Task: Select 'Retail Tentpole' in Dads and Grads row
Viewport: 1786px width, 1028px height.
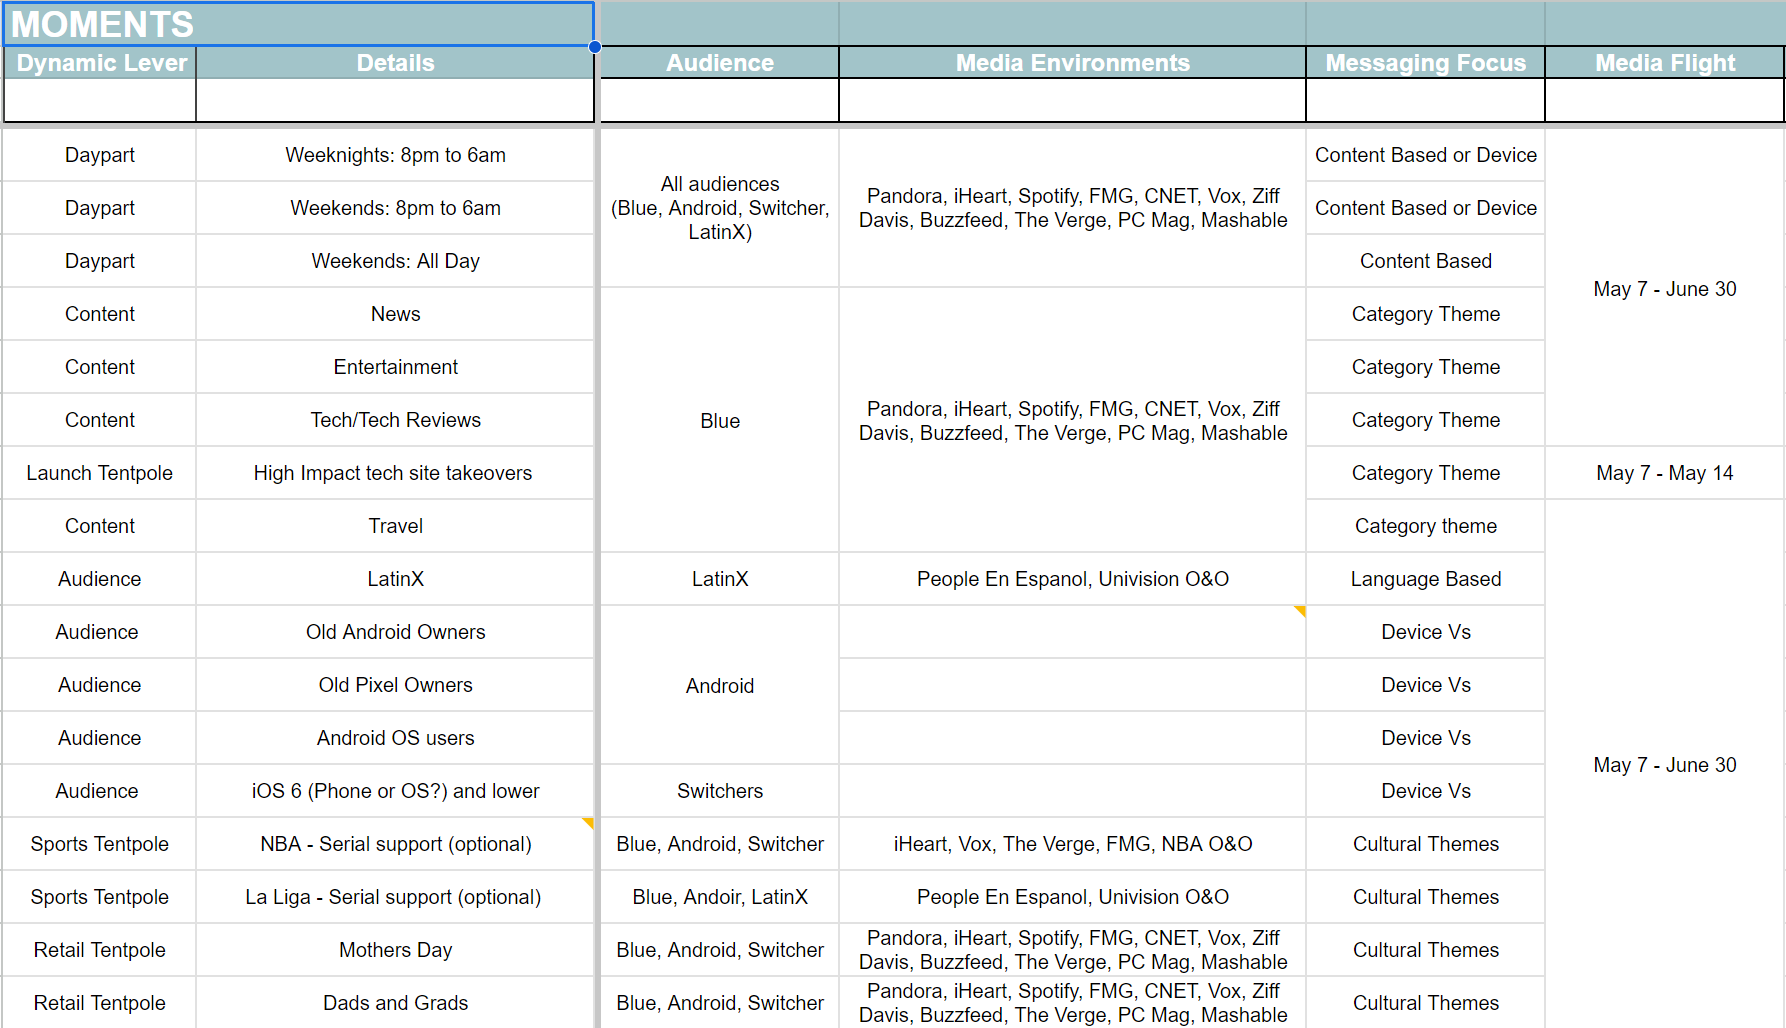Action: 100,1003
